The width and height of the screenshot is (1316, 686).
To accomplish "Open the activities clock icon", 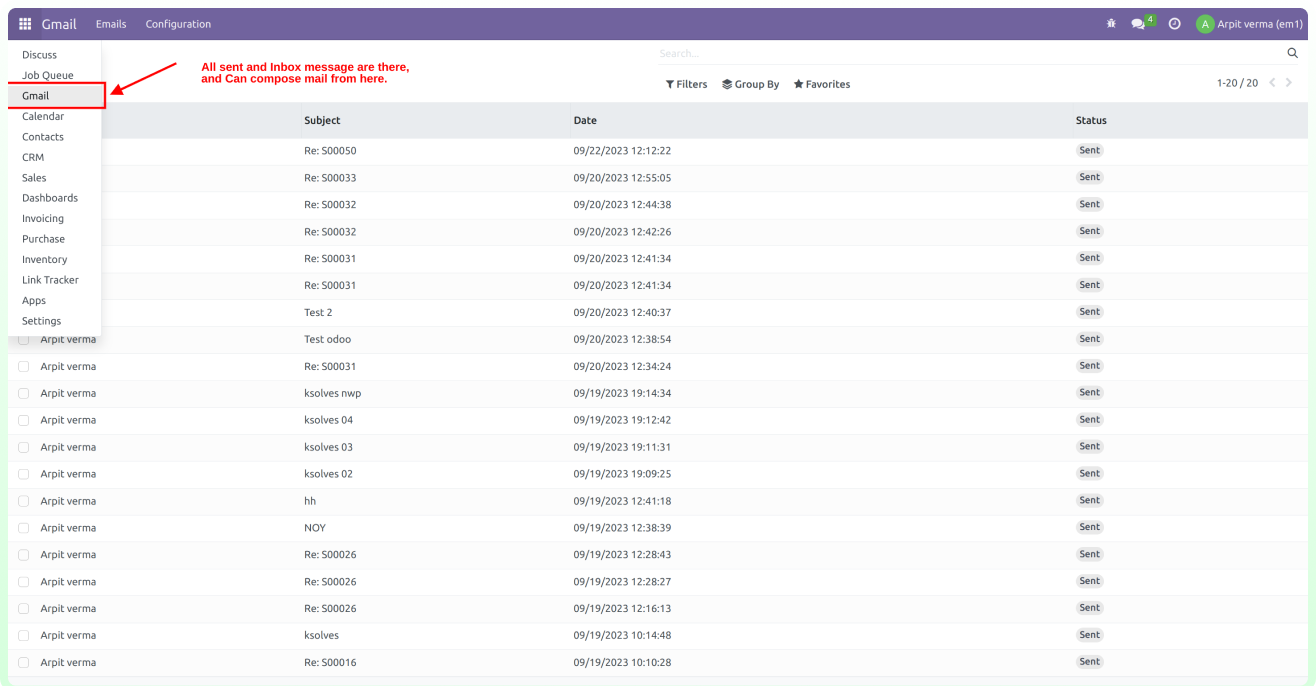I will click(1175, 24).
